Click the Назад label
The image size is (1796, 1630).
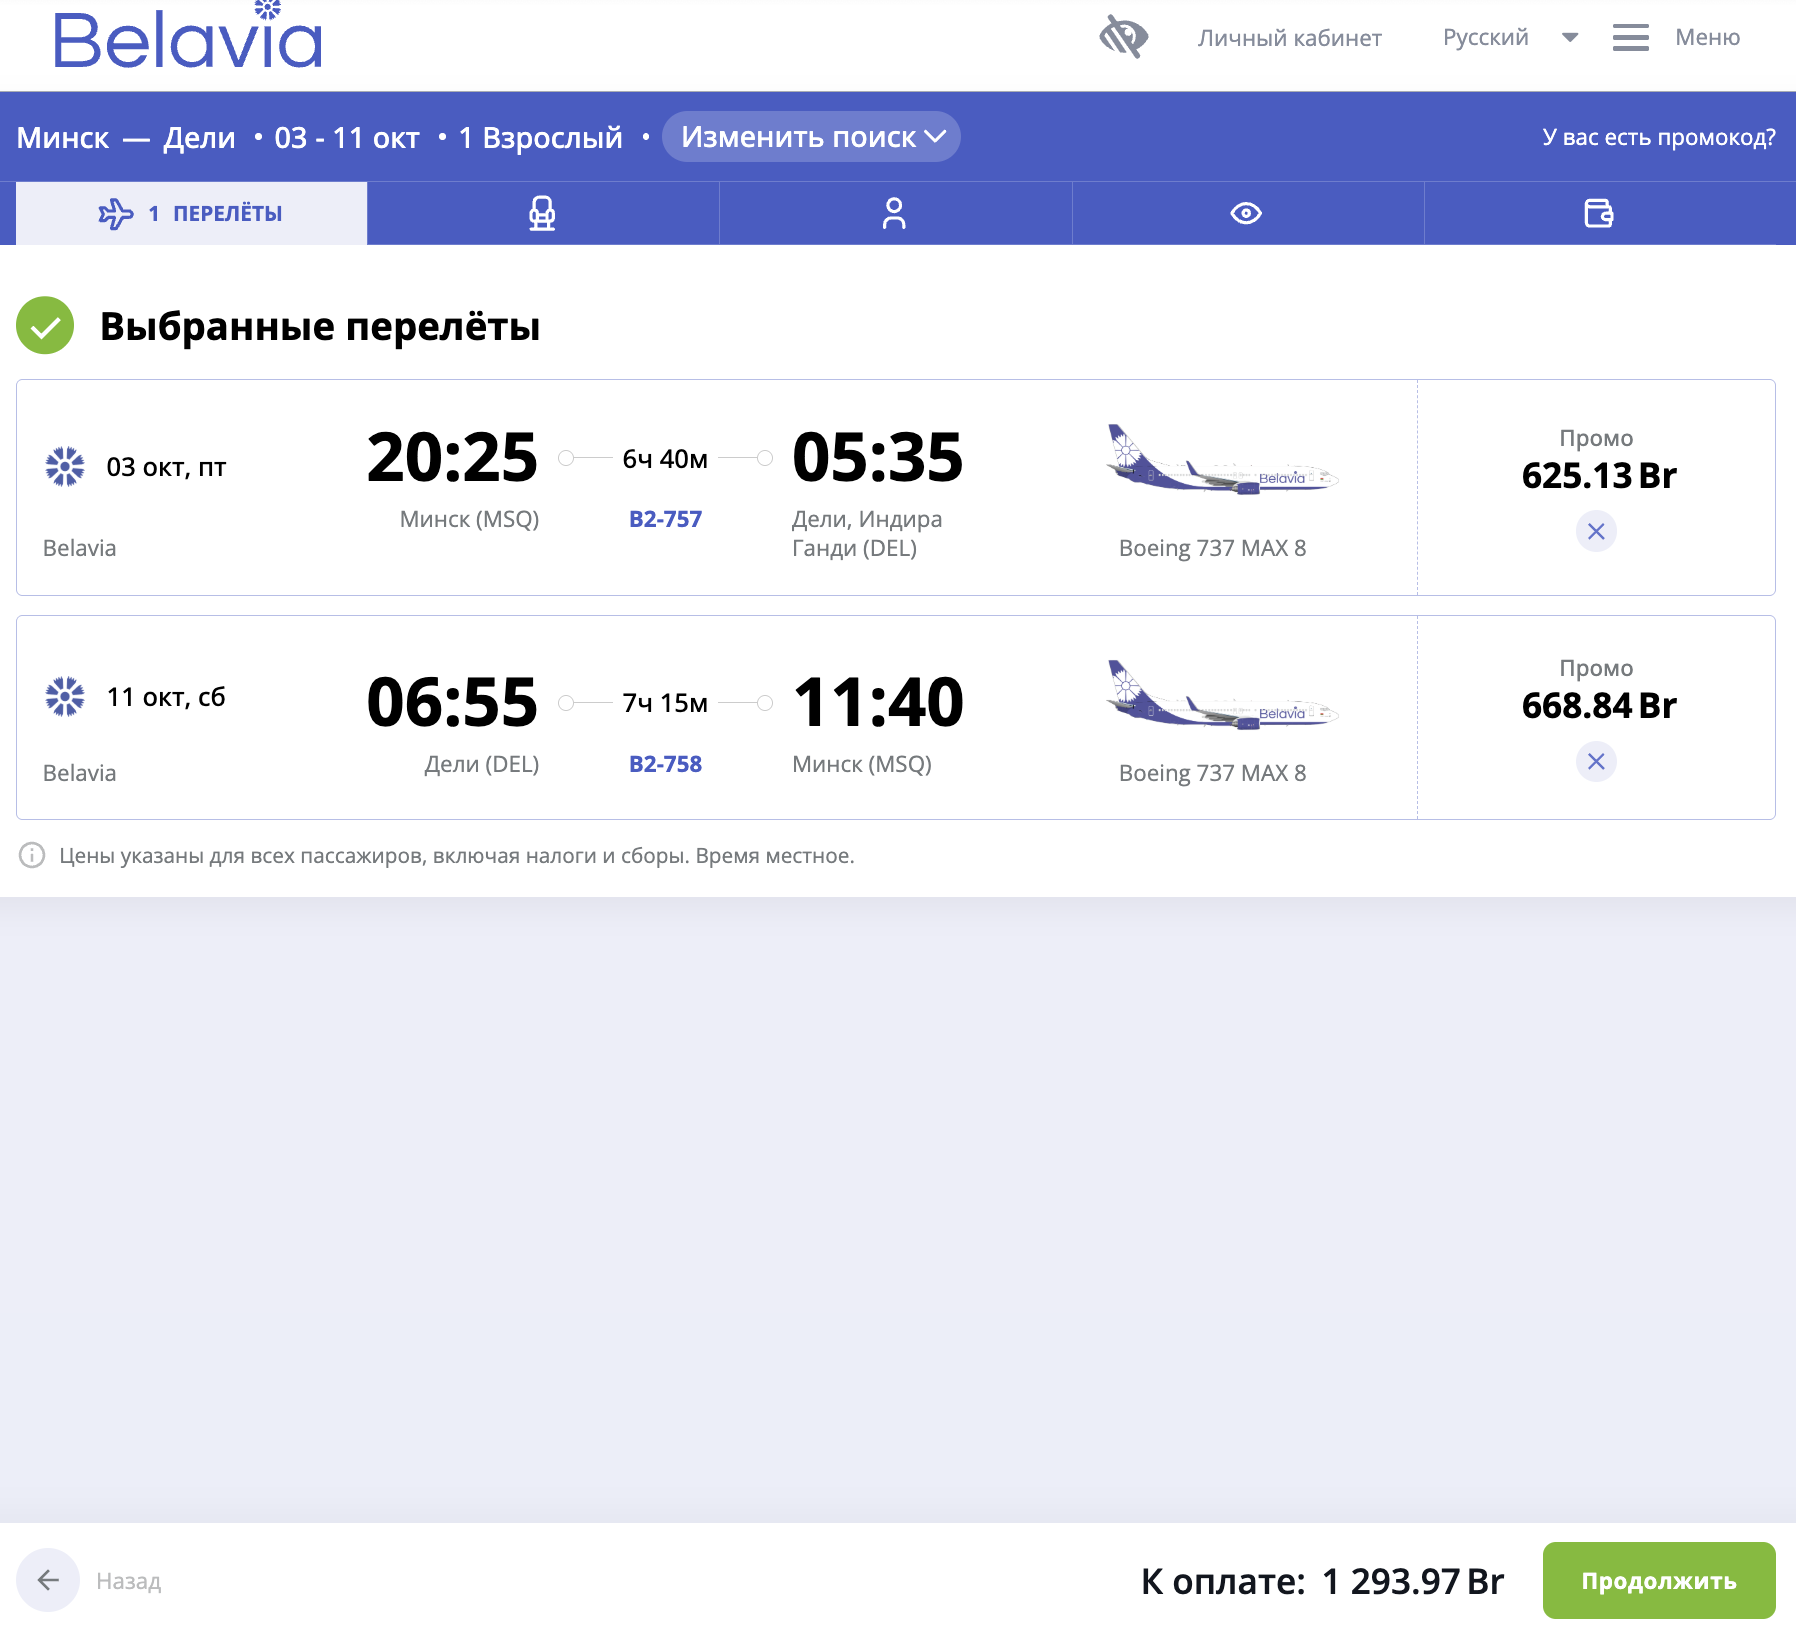(128, 1581)
